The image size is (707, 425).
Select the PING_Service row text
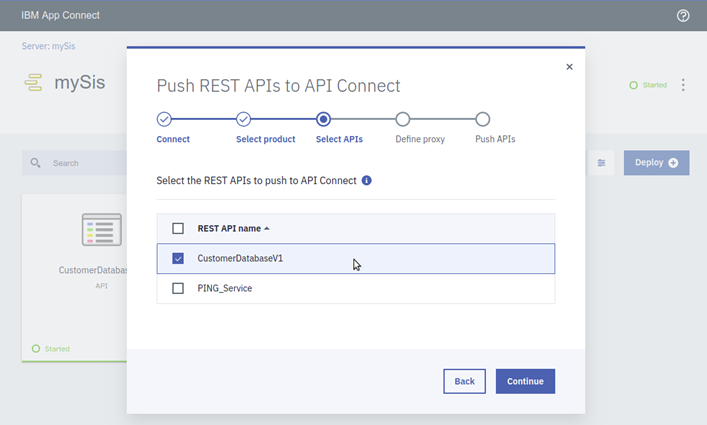tap(225, 288)
